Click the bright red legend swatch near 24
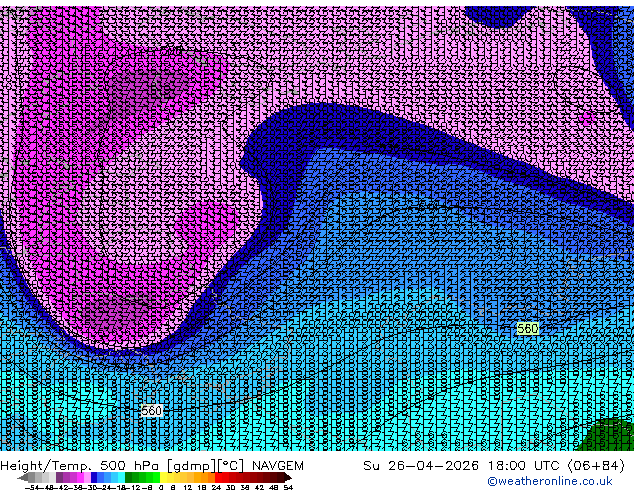634x490 pixels. tap(218, 477)
